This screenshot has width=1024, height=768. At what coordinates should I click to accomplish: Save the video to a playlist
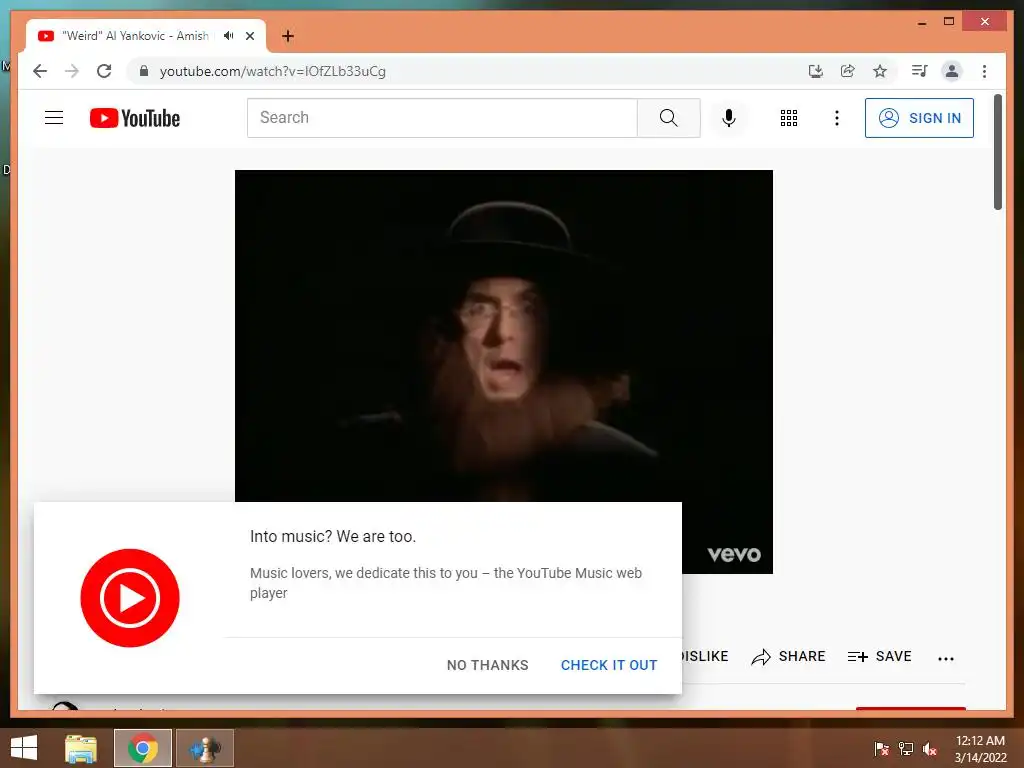[879, 656]
